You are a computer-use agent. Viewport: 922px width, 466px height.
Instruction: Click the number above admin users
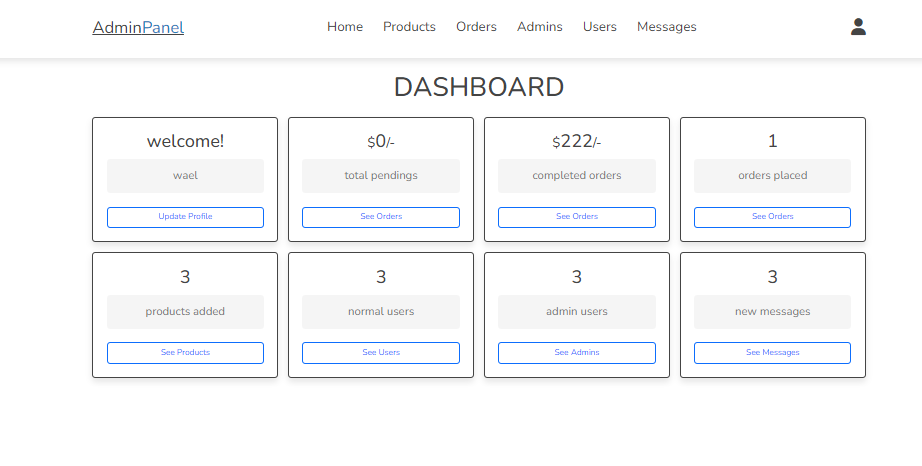577,277
